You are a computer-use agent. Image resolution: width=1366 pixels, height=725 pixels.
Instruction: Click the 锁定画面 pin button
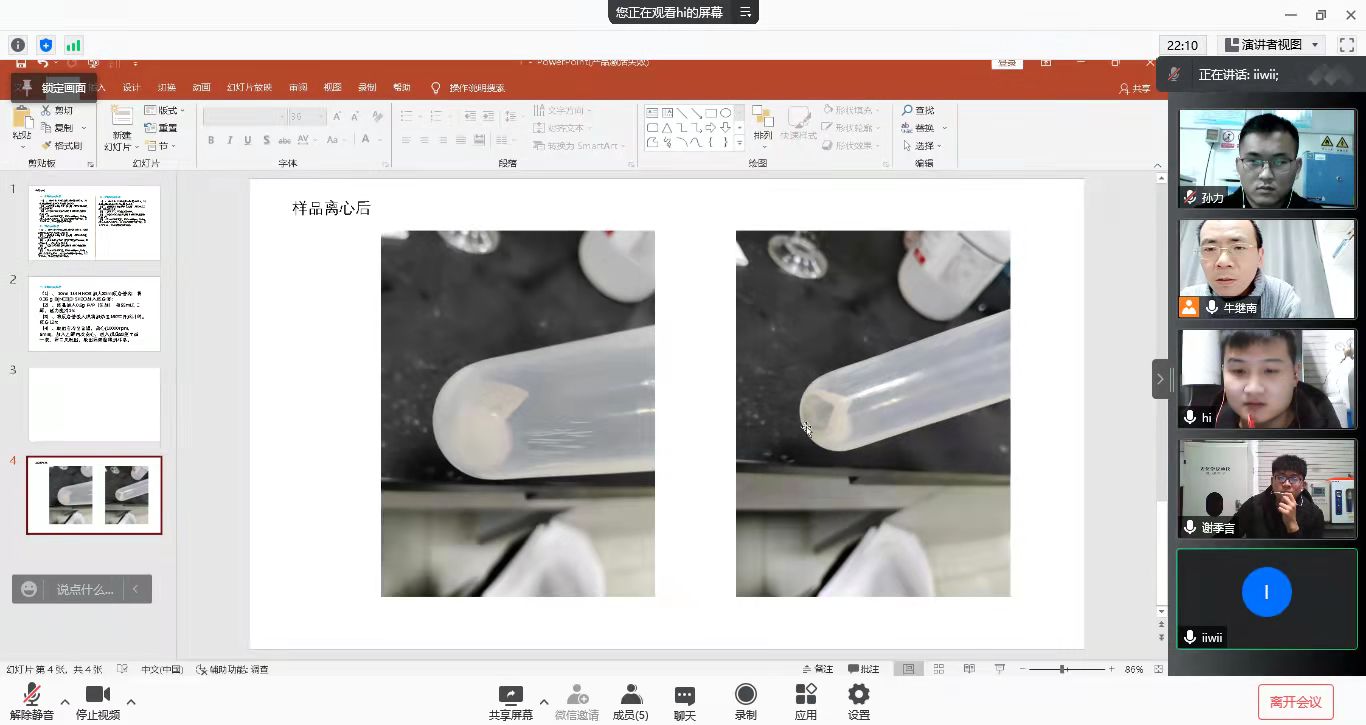click(54, 88)
